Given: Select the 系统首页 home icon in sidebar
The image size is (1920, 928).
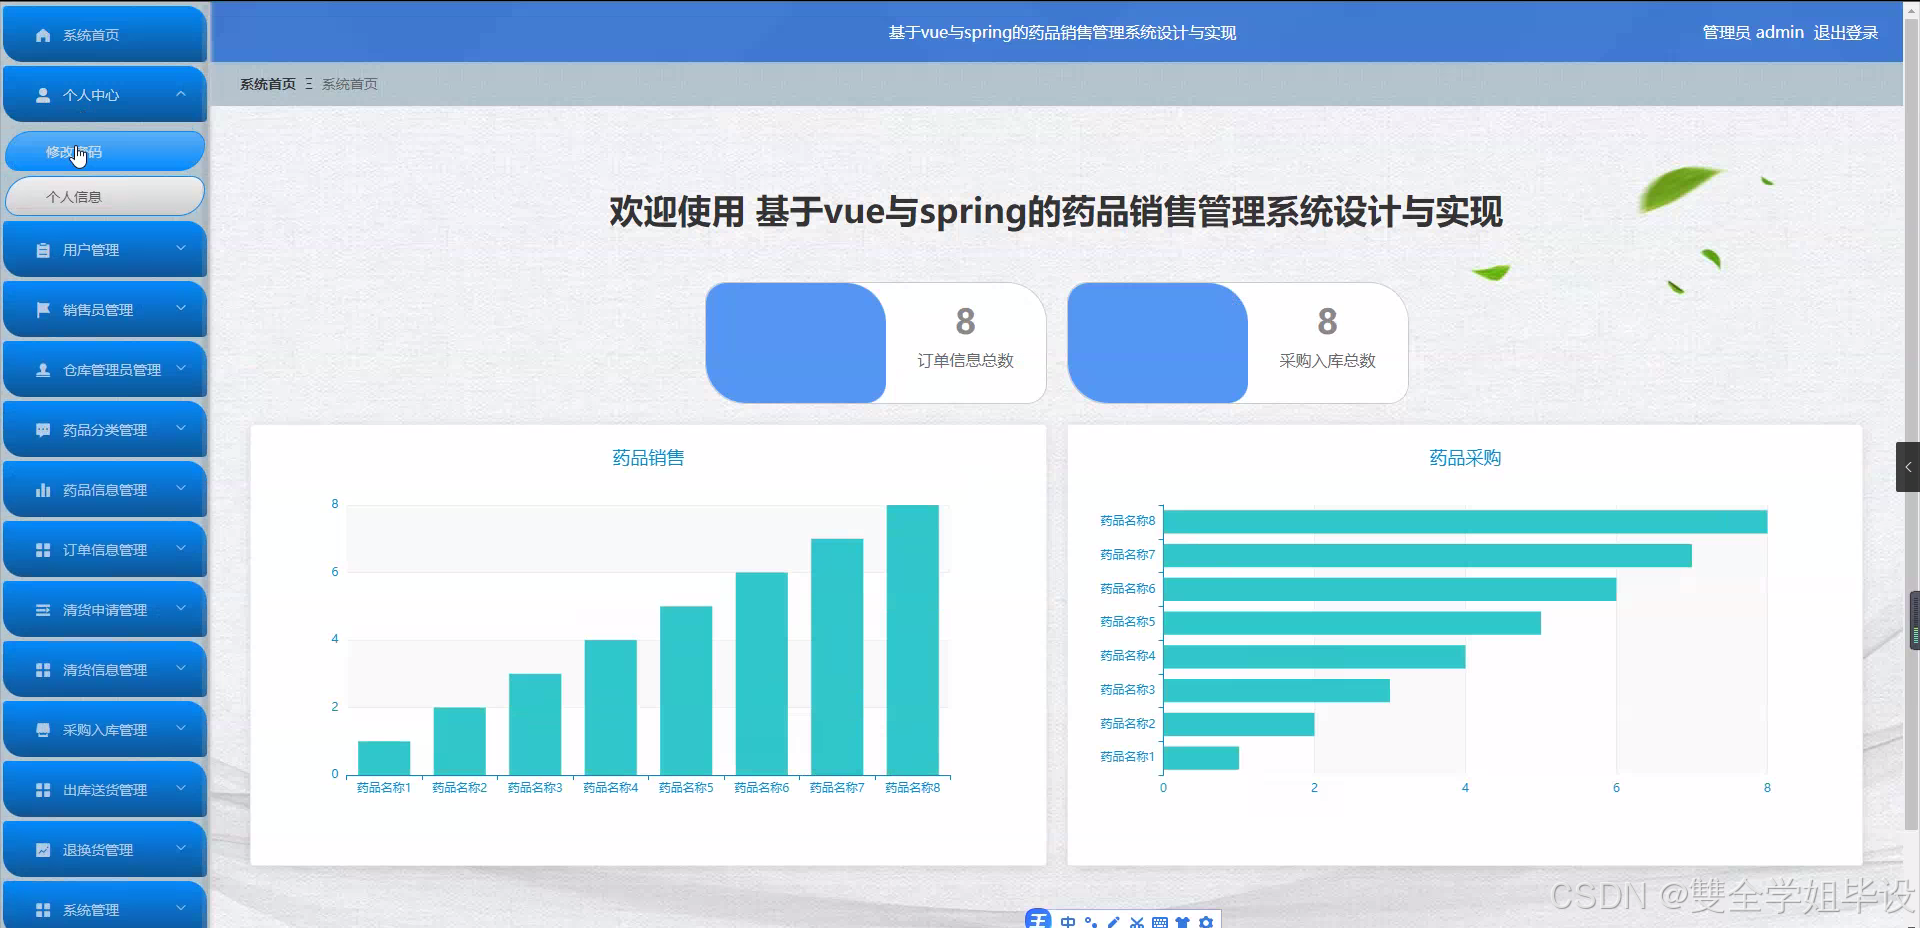Looking at the screenshot, I should coord(41,34).
